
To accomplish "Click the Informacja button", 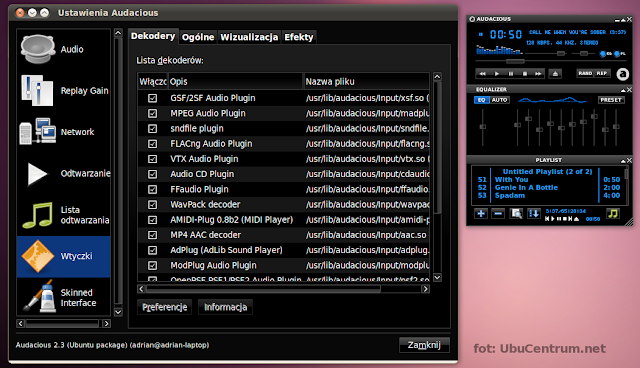I will [225, 307].
